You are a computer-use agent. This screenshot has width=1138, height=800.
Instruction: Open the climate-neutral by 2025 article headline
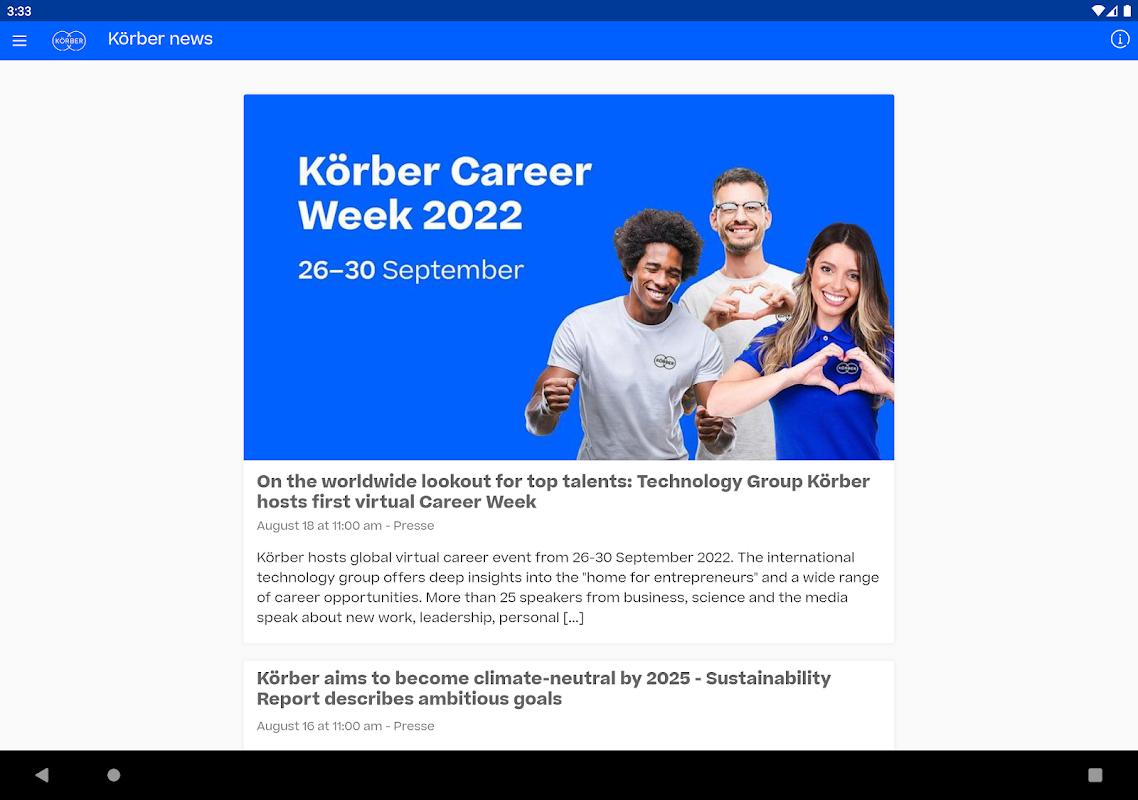tap(544, 688)
